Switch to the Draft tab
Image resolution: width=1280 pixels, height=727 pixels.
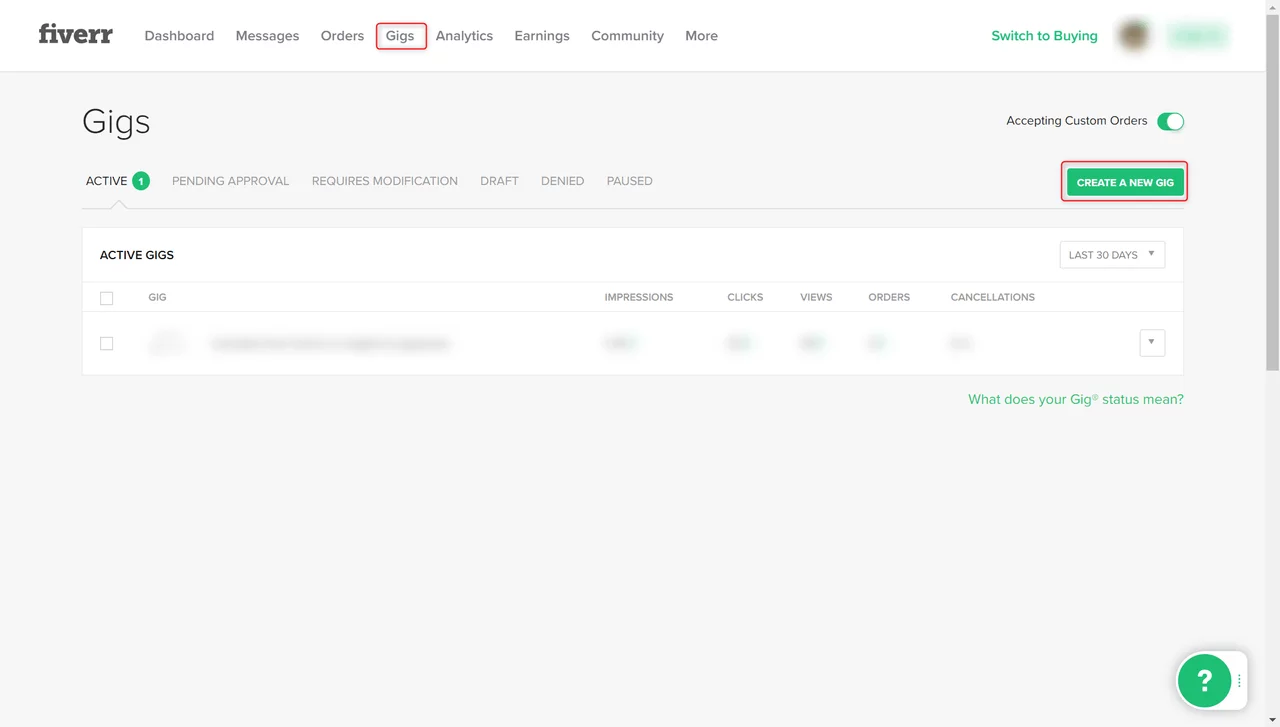pos(499,181)
